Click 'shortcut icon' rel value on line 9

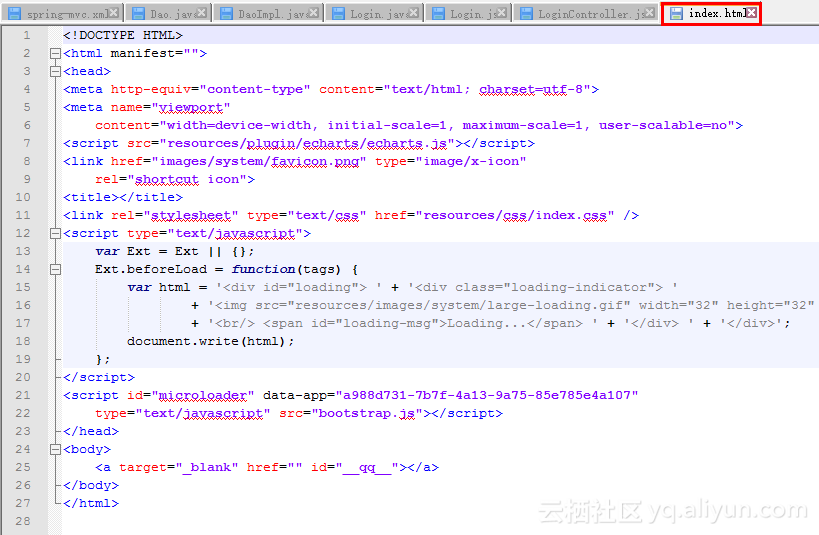pos(187,179)
